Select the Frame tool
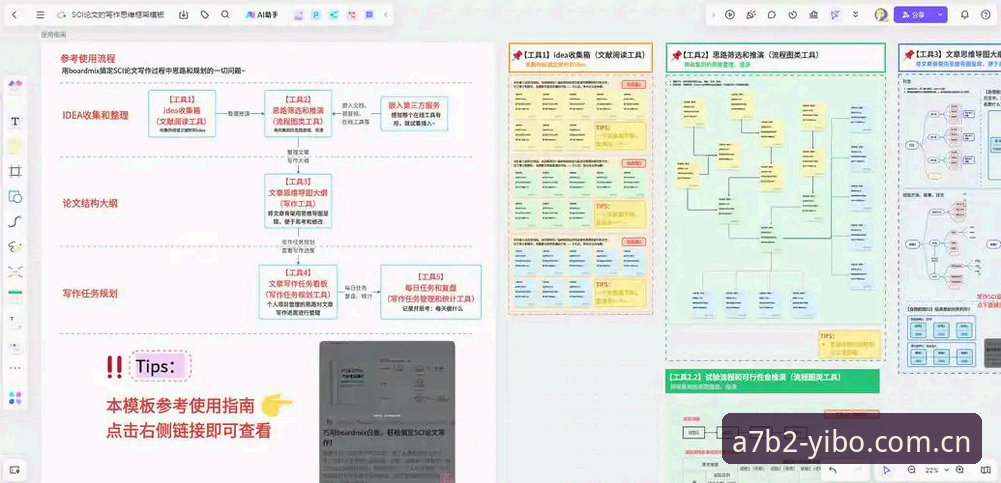This screenshot has height=483, width=1001. 15,171
